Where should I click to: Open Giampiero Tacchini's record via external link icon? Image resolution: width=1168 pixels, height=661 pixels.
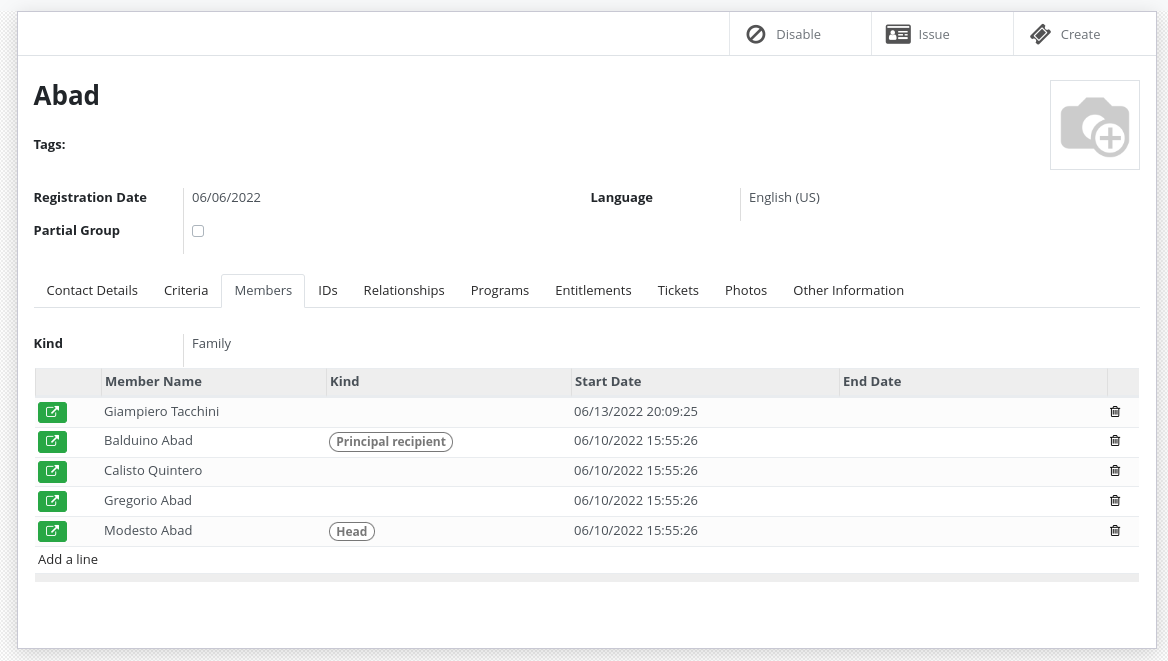[52, 411]
